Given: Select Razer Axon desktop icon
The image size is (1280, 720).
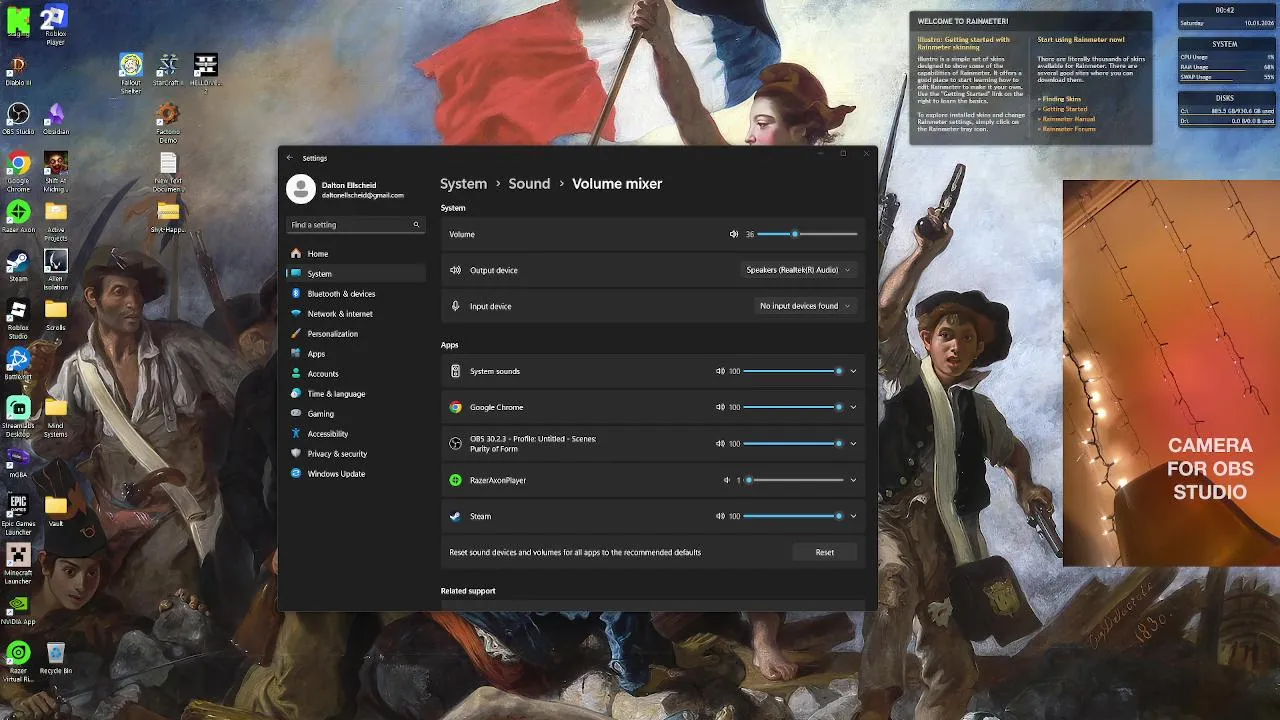Looking at the screenshot, I should [18, 217].
